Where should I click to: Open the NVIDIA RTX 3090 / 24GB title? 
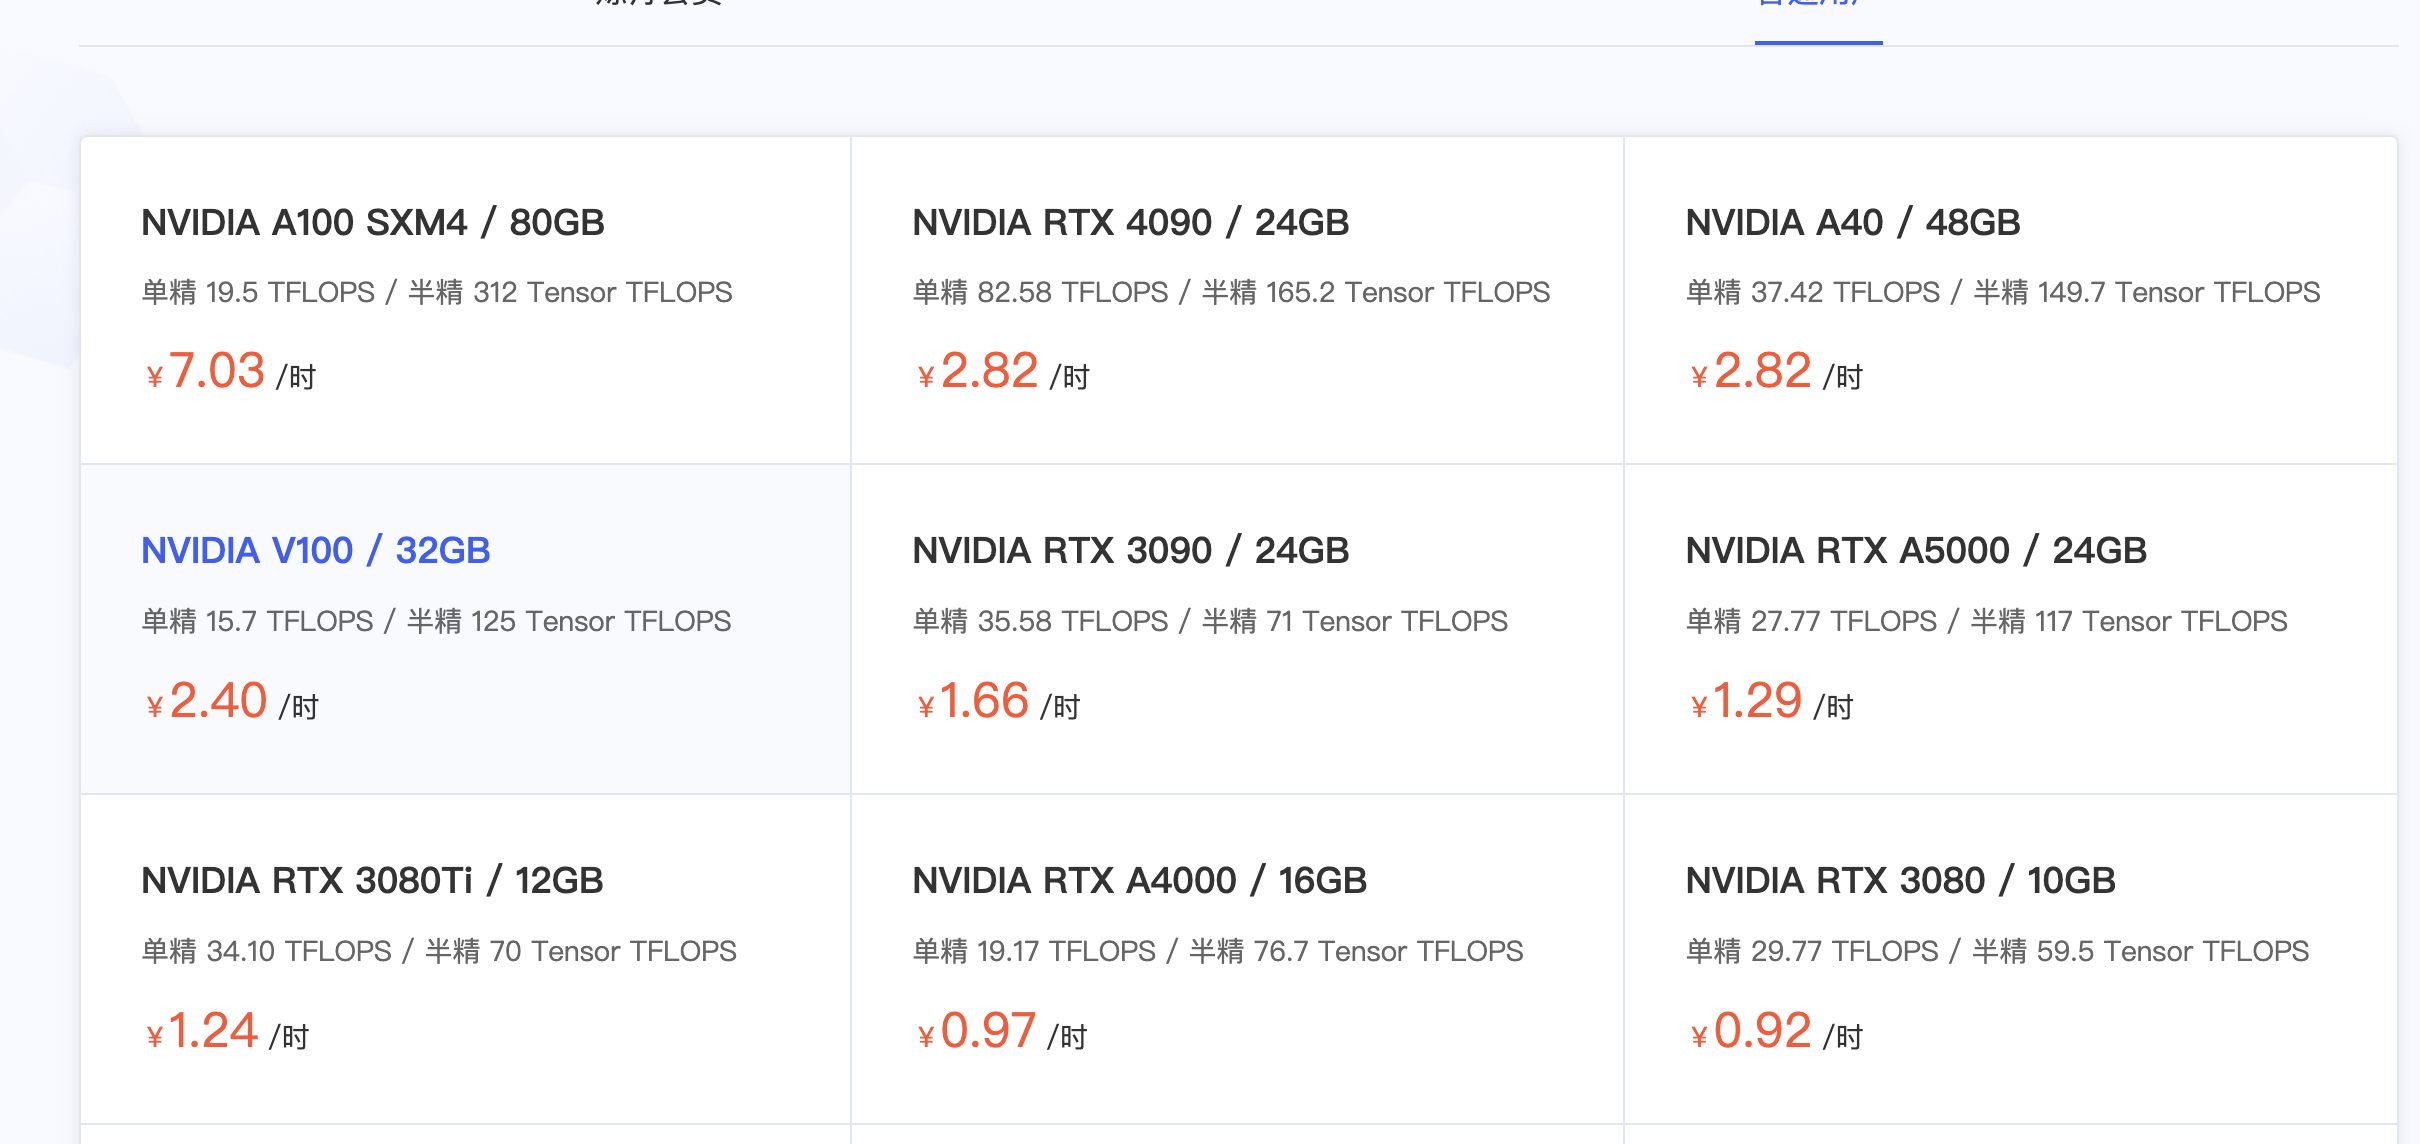(1131, 550)
